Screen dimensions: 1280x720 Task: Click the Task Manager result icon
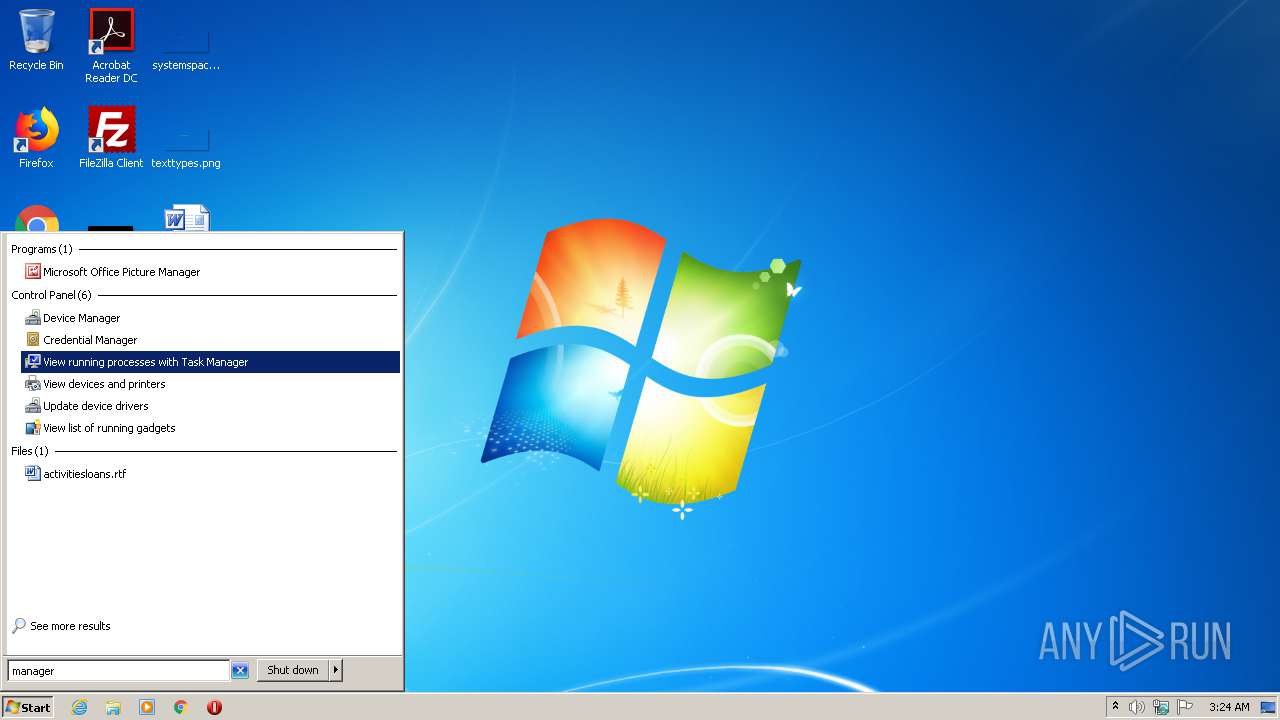(33, 362)
